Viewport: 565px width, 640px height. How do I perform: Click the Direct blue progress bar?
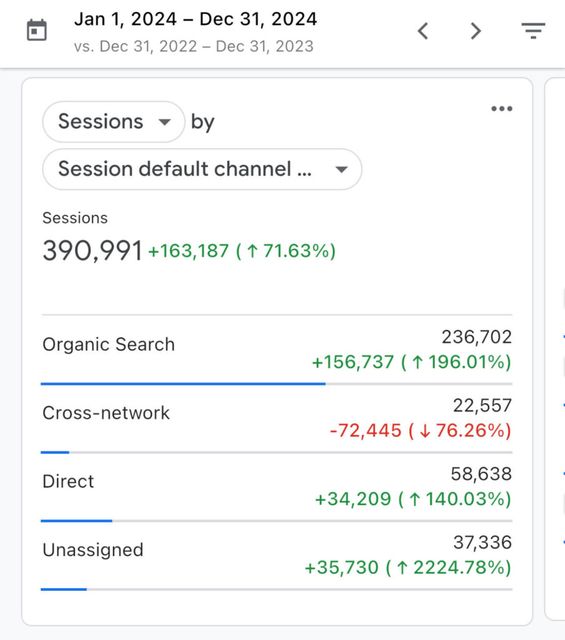tap(76, 521)
